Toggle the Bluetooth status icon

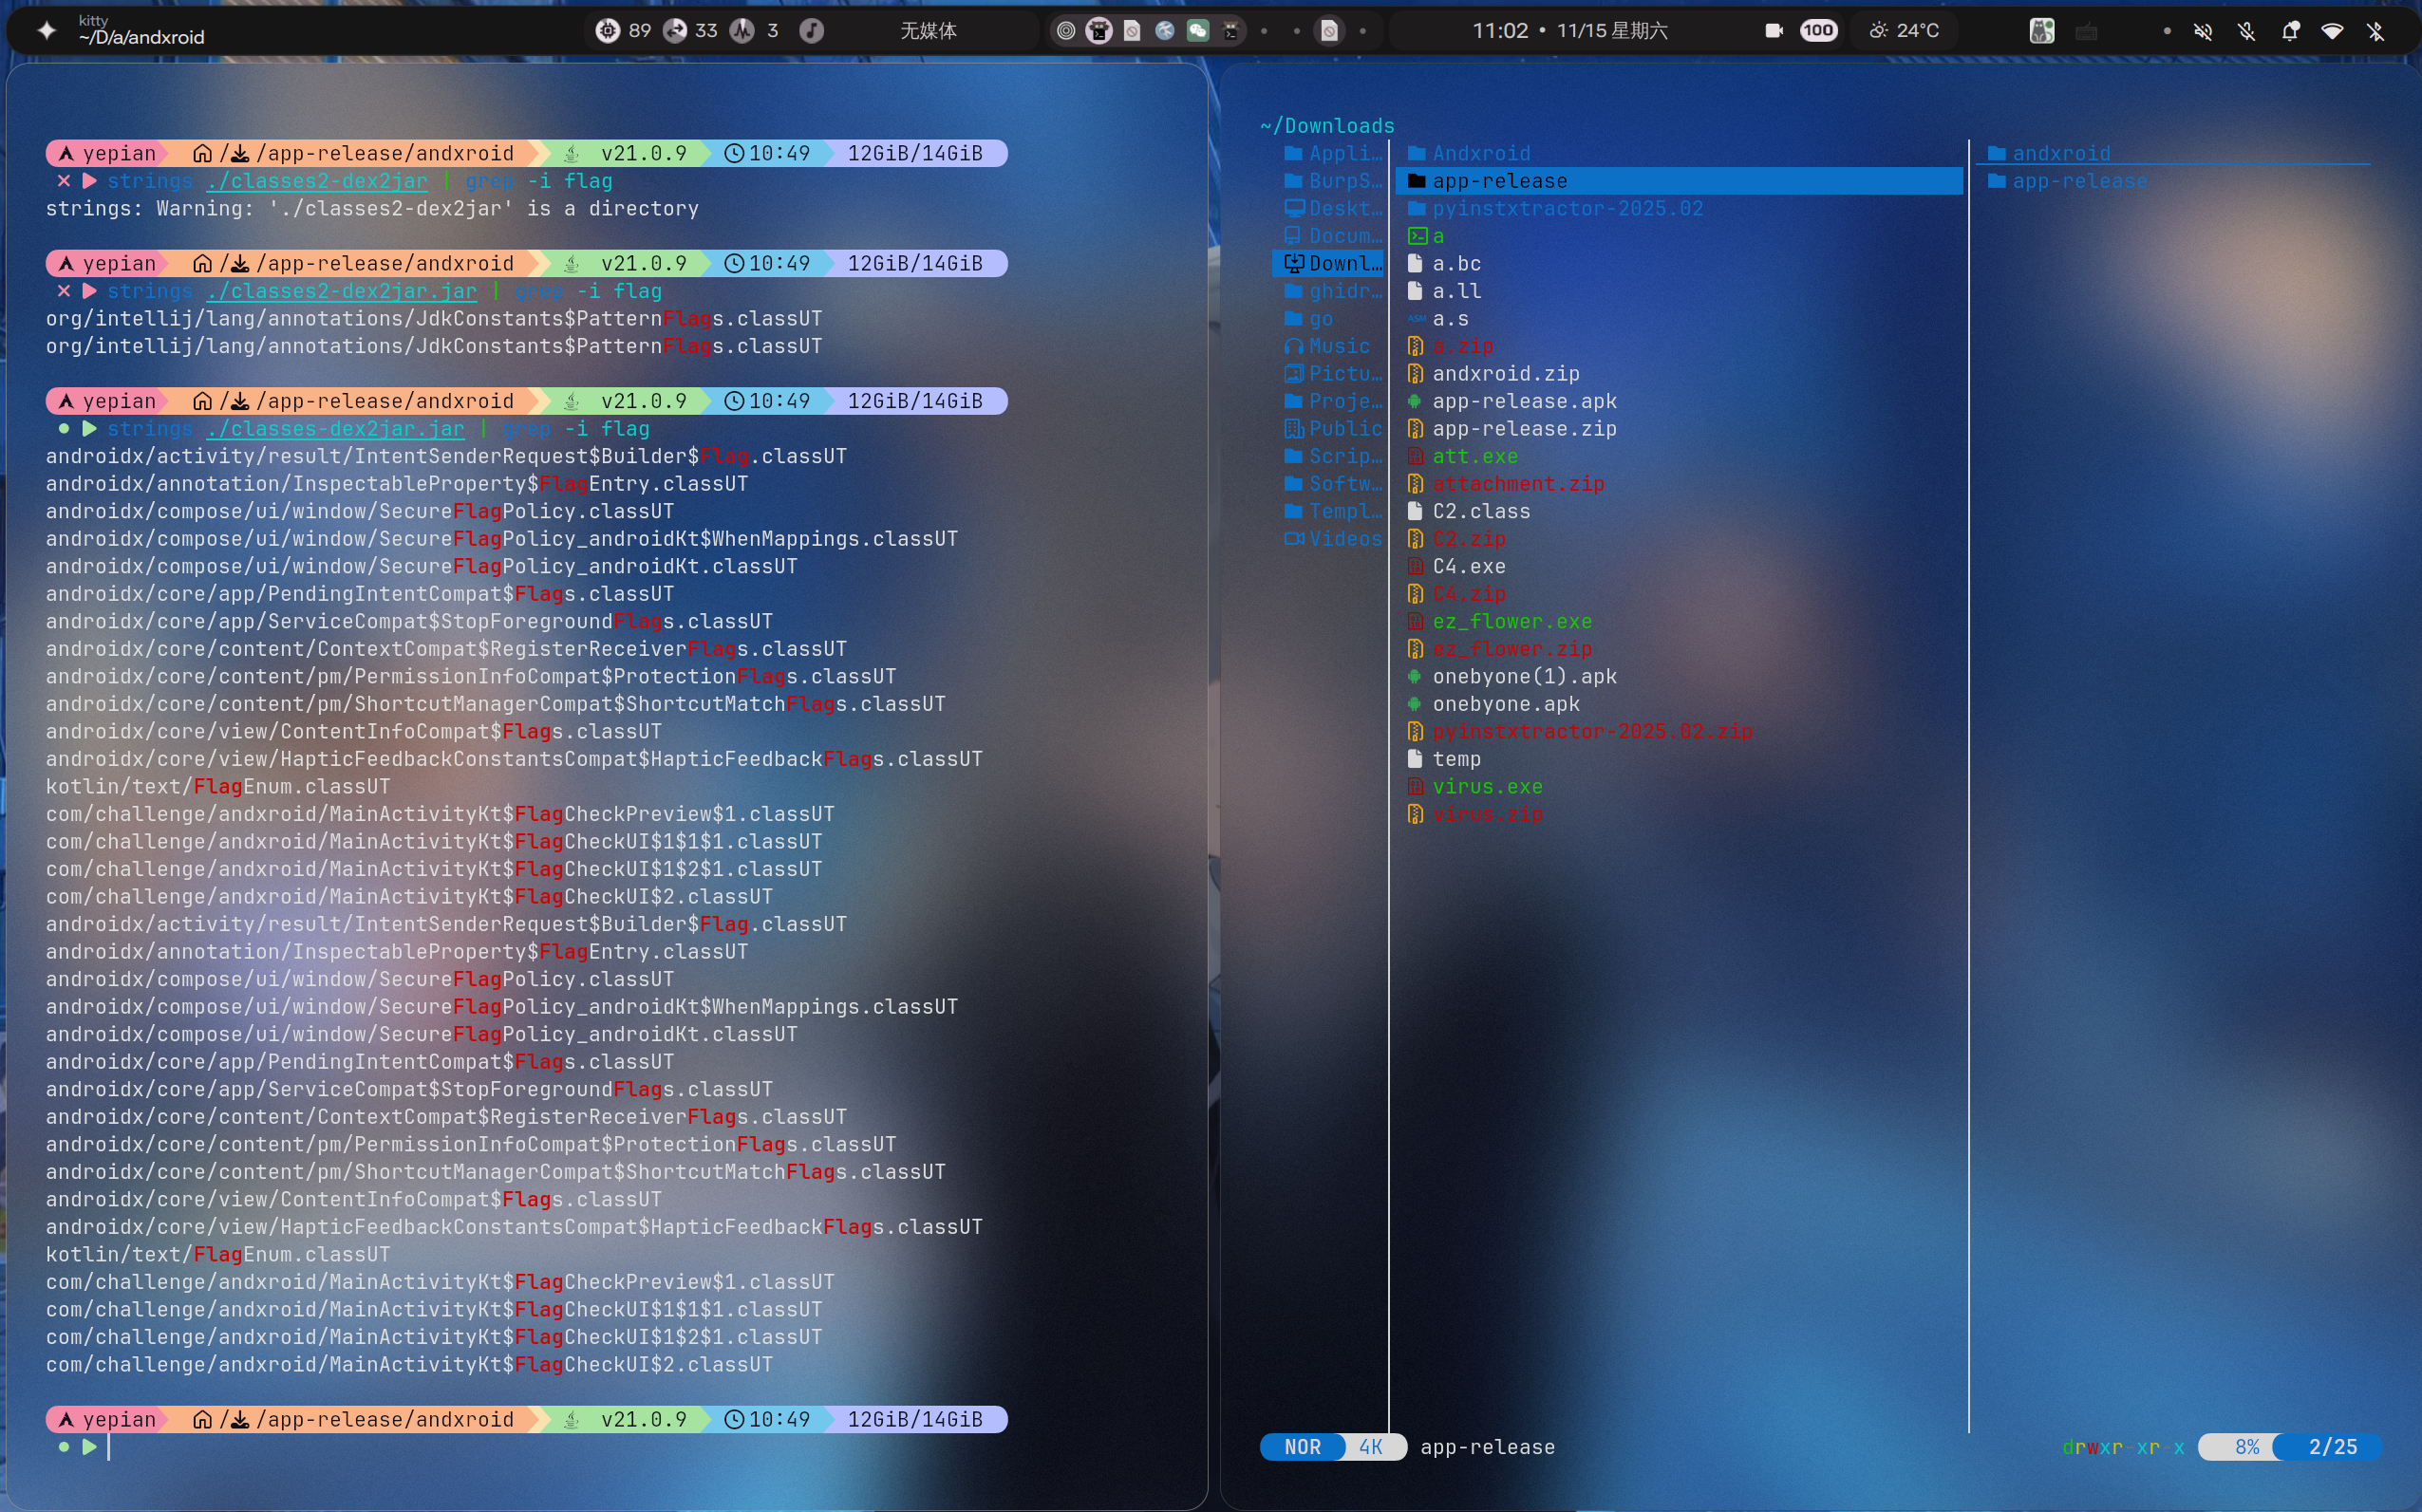click(2376, 31)
